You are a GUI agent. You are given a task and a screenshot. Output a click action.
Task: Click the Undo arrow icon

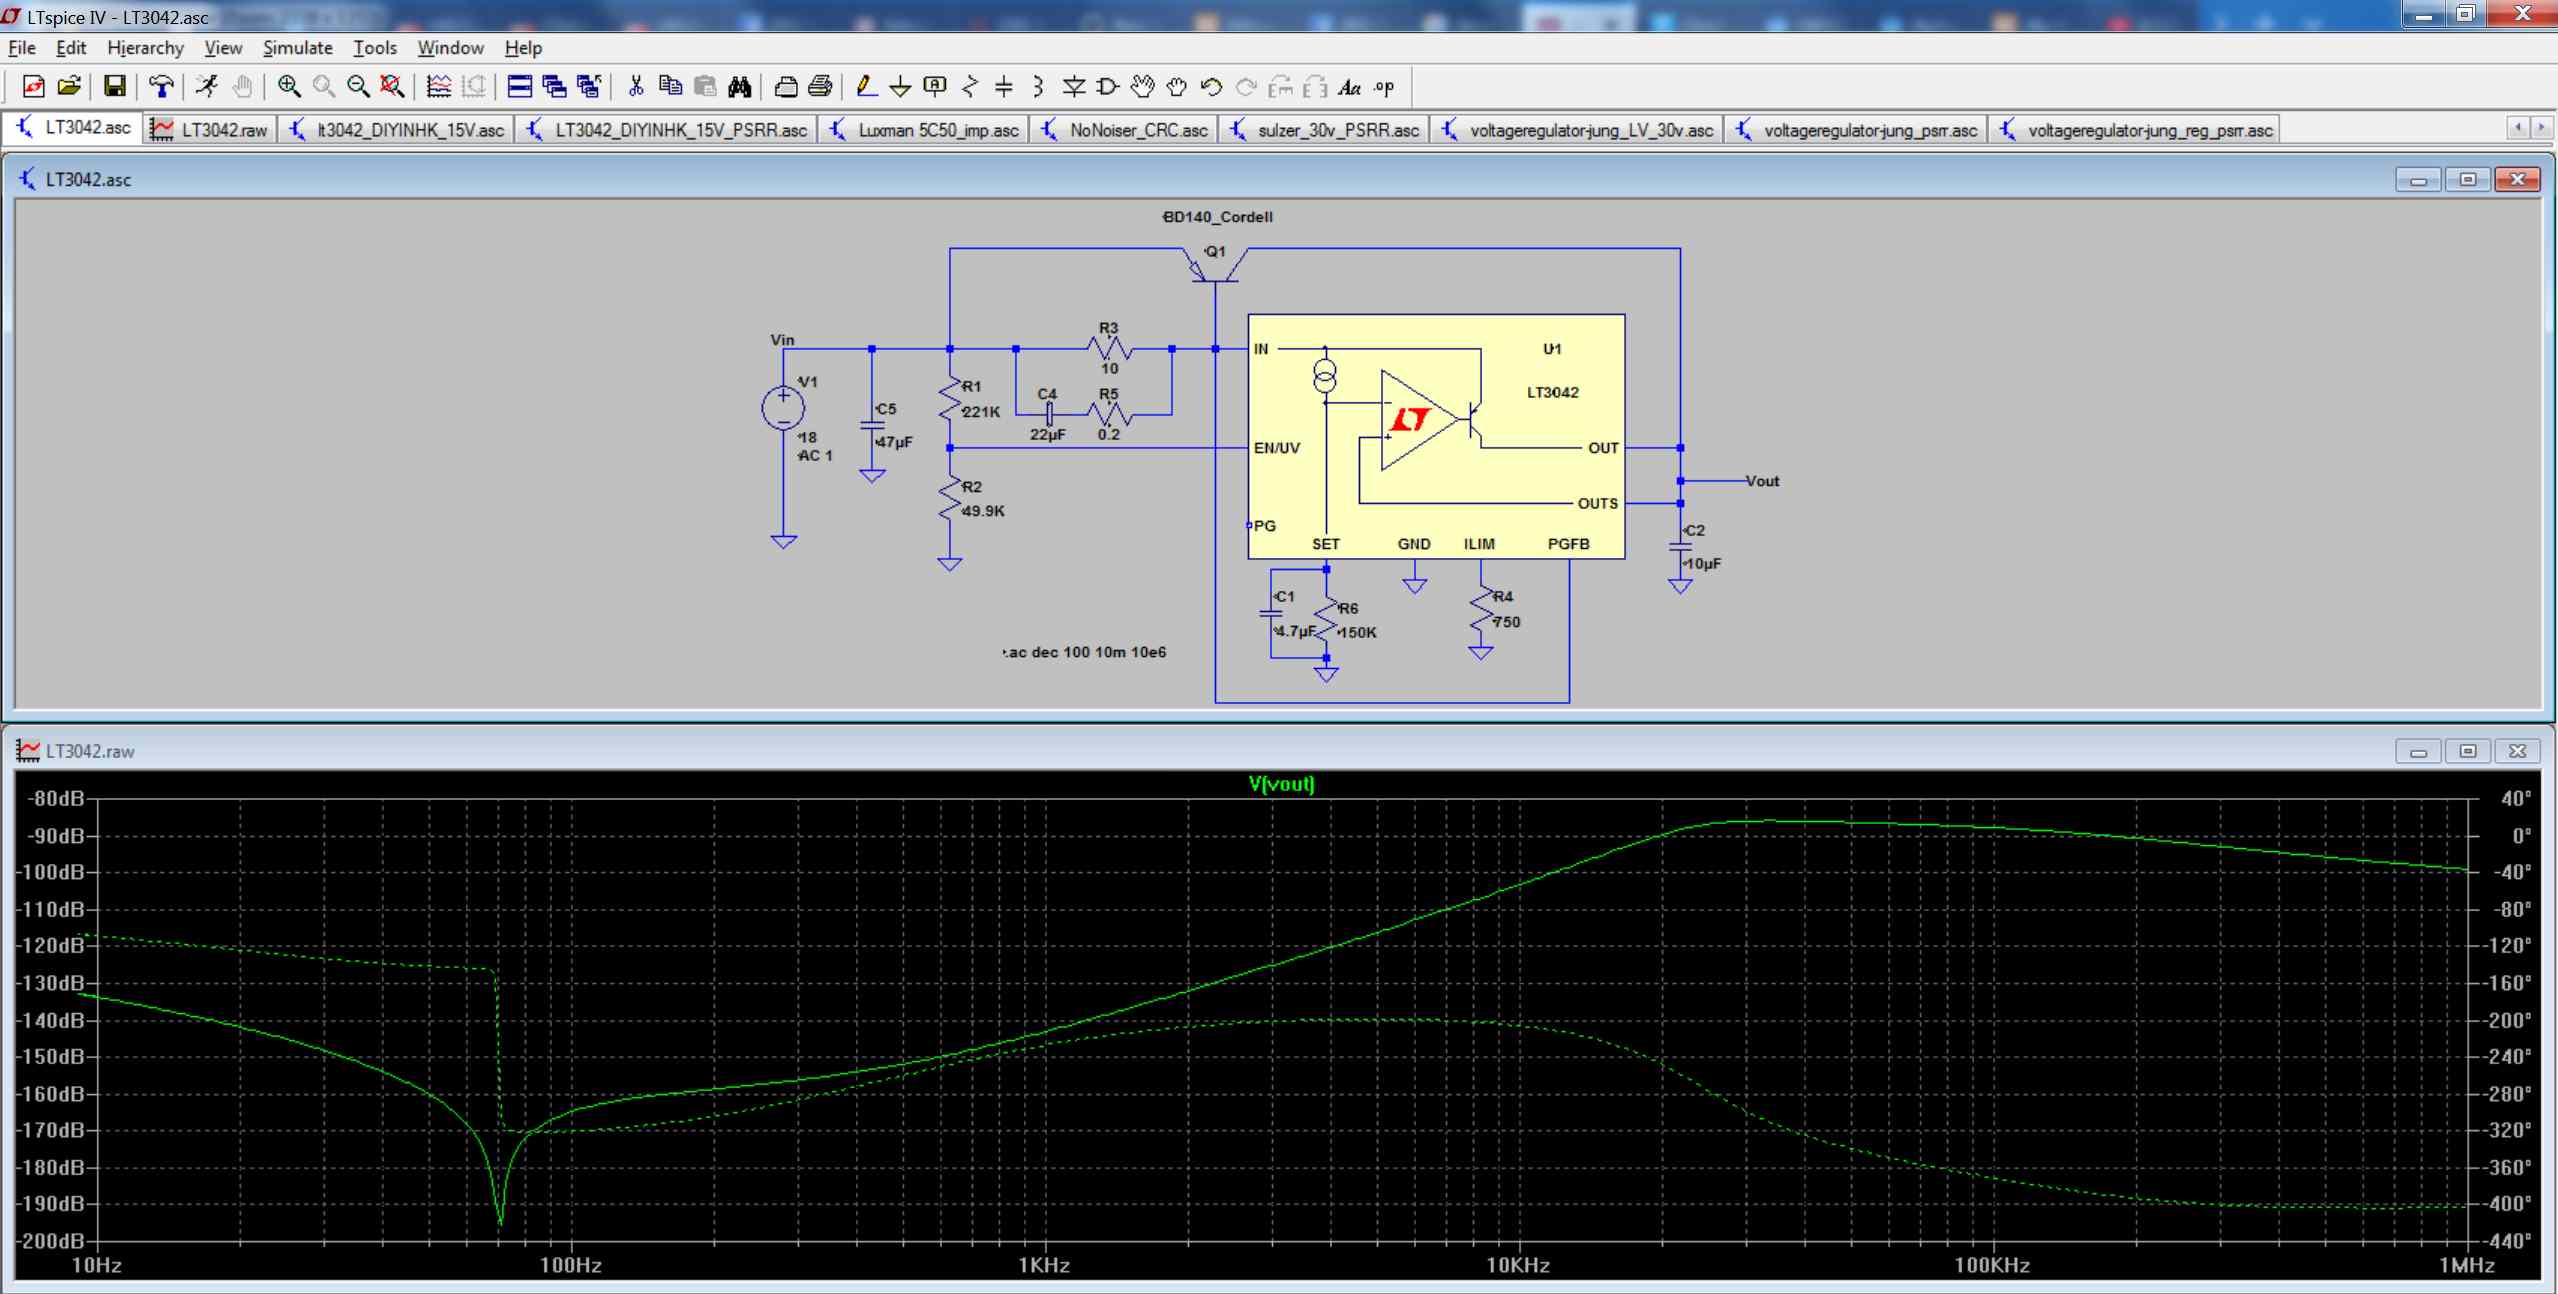[1212, 87]
